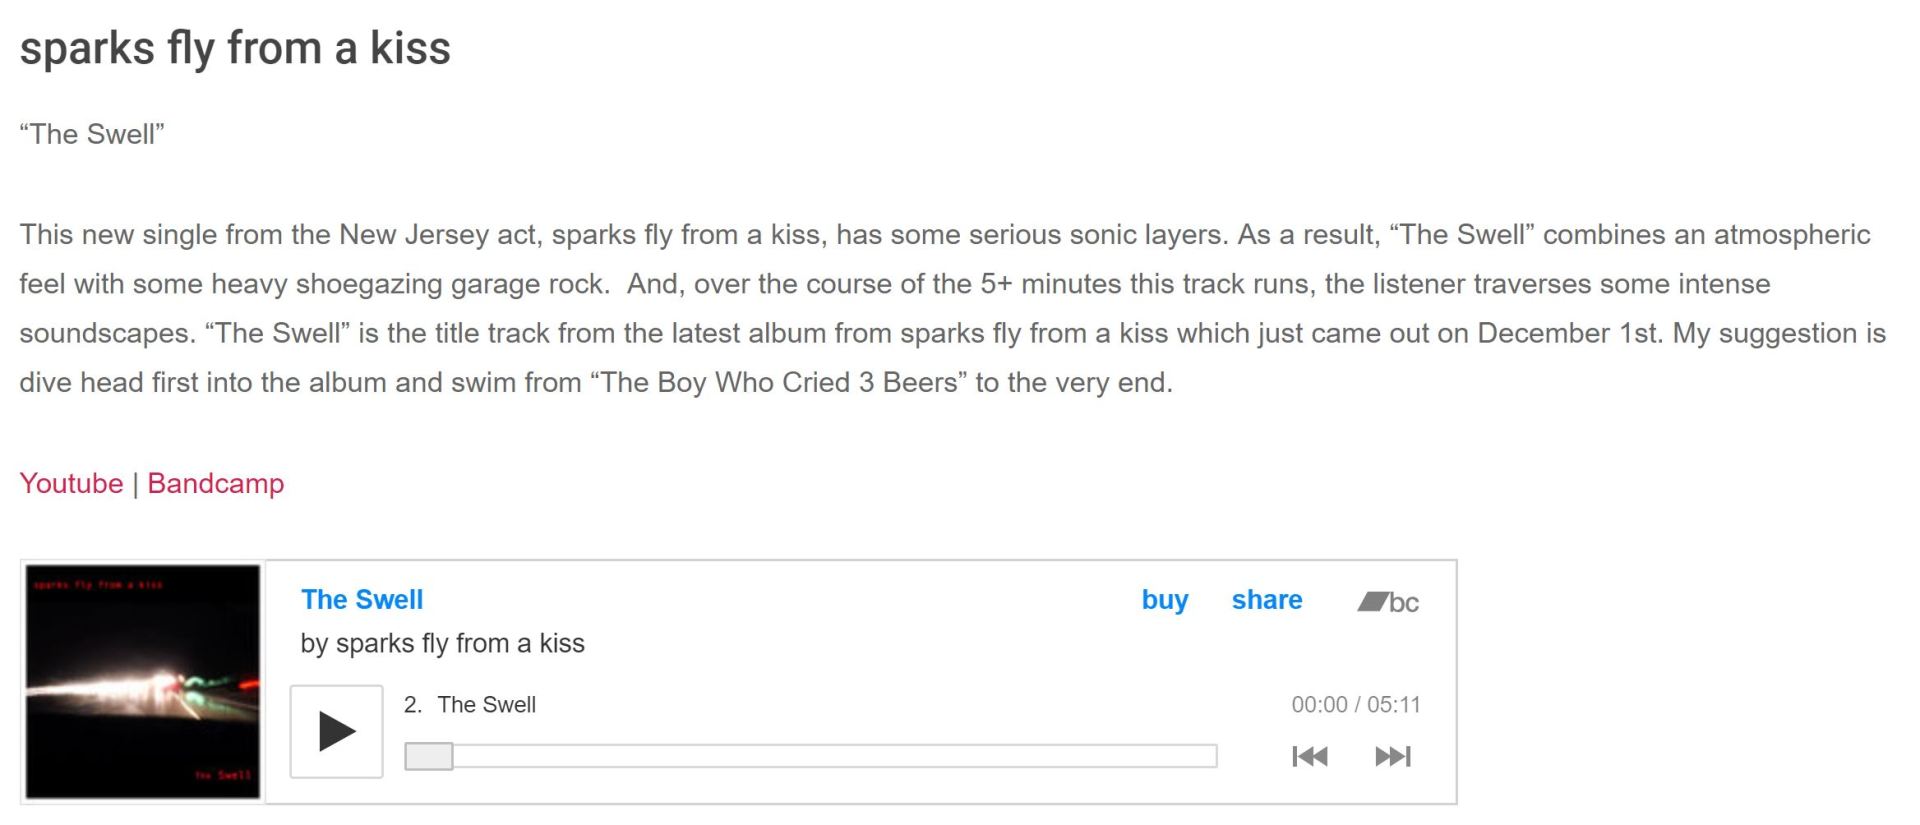Follow the red Bandcamp text link
Screen dimensions: 1920x825
pyautogui.click(x=215, y=484)
